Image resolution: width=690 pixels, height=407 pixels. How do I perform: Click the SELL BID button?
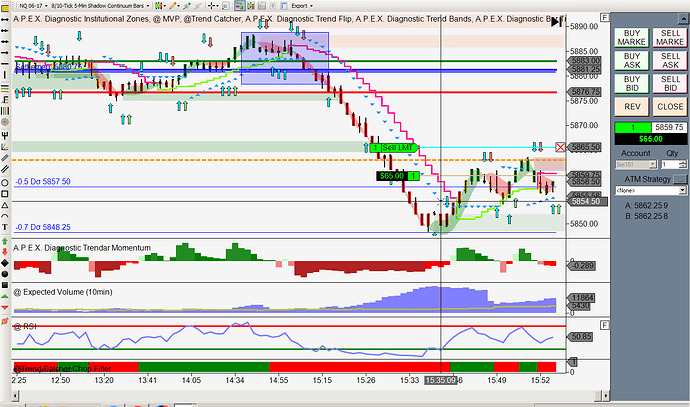coord(670,84)
